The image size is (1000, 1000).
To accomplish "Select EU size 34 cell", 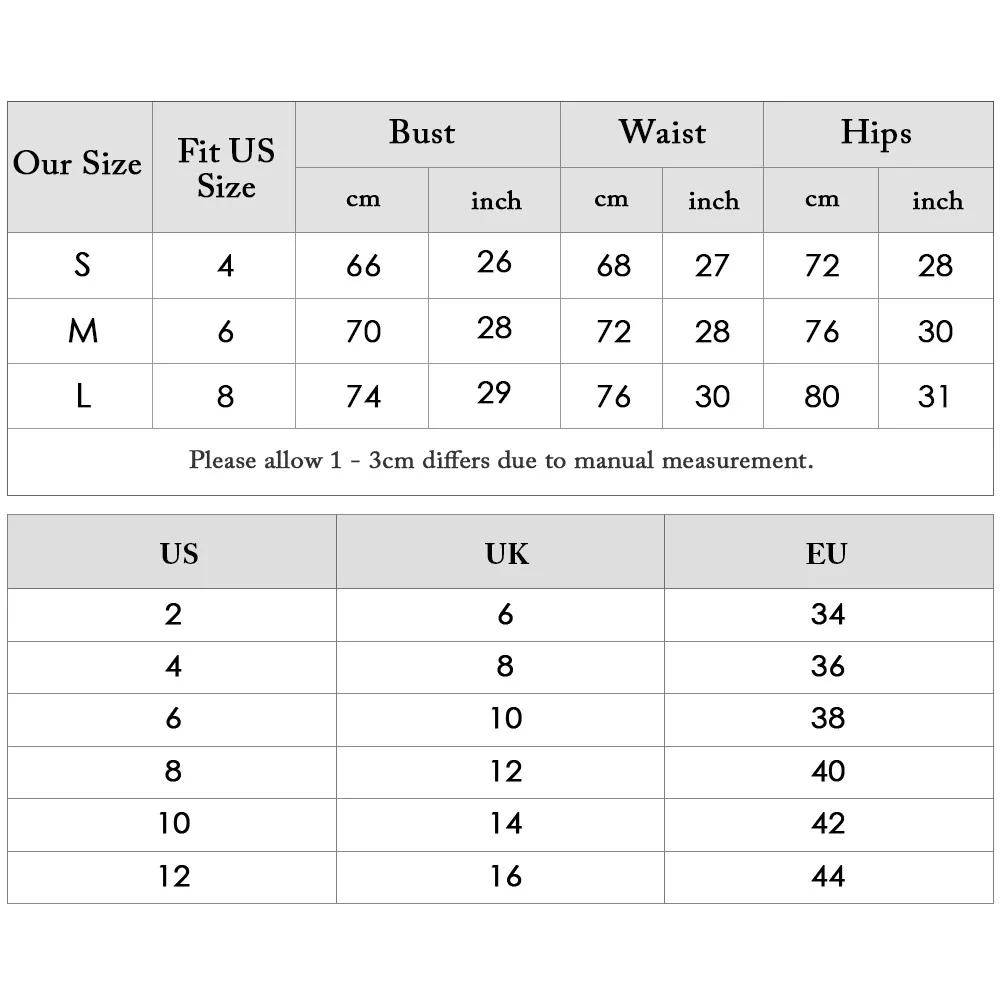I will [829, 615].
